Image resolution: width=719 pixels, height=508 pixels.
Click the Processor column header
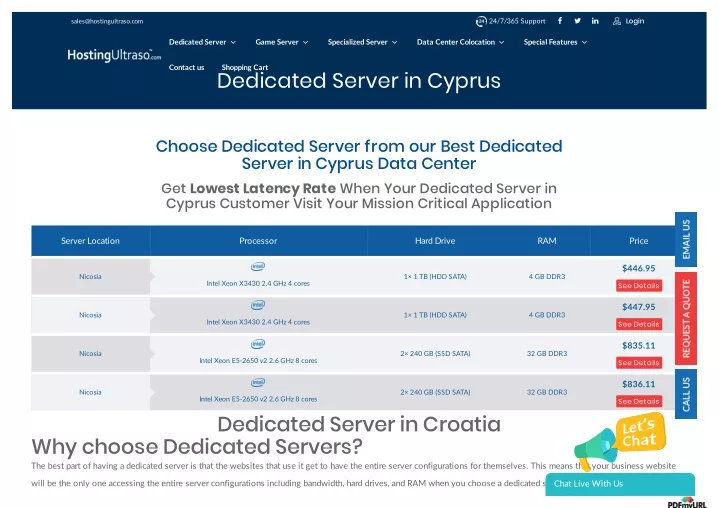click(x=258, y=241)
